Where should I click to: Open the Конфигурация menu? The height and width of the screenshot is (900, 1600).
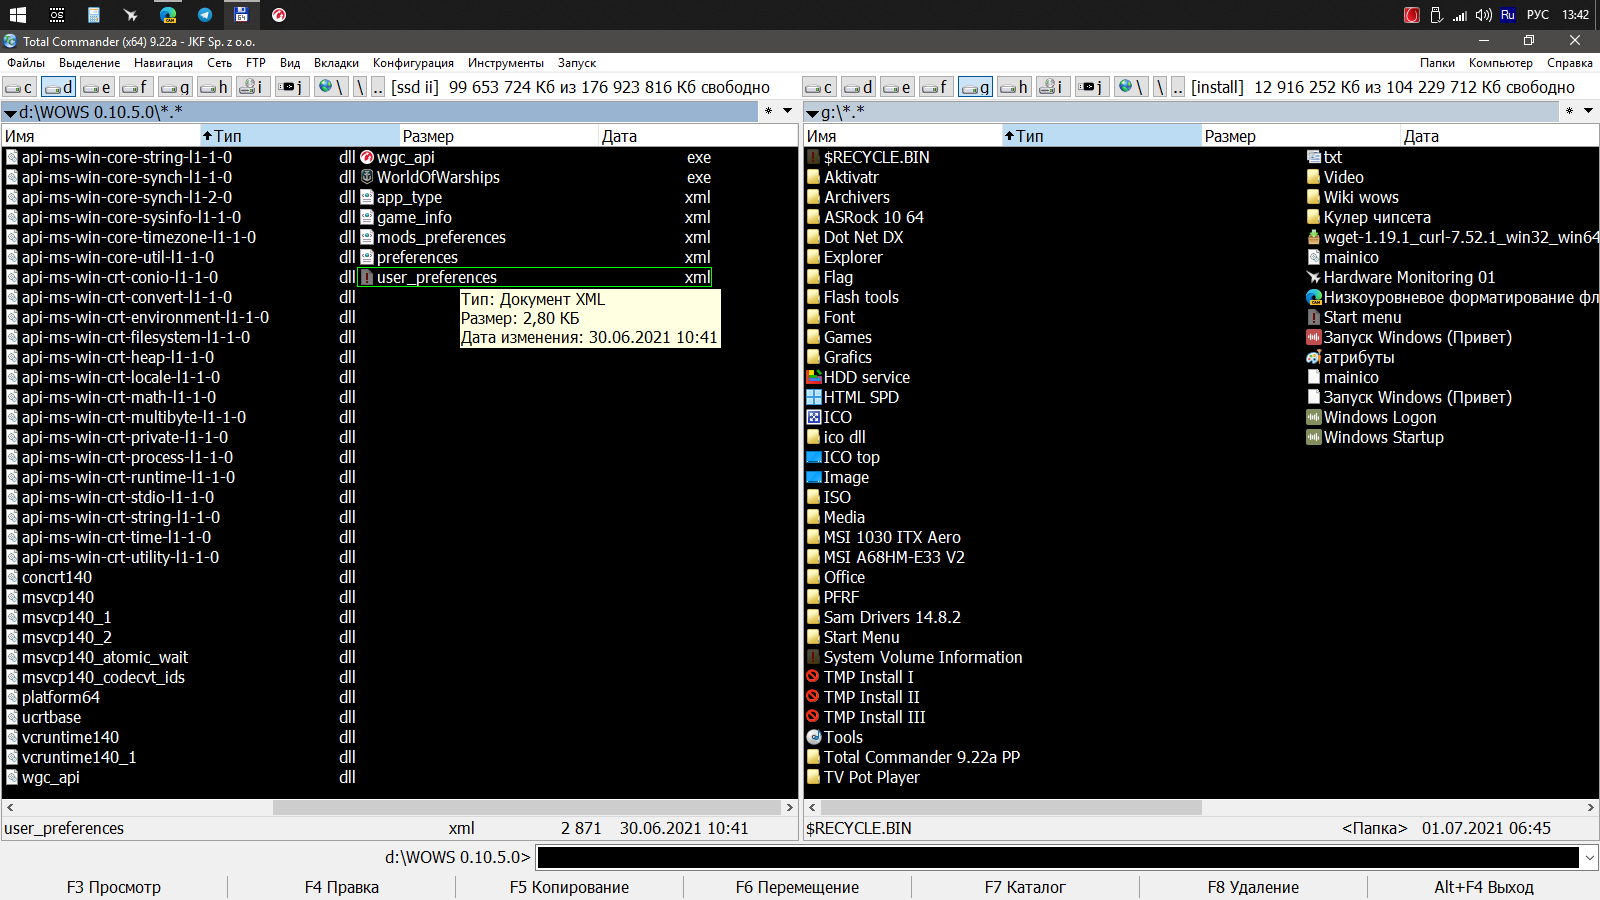[413, 63]
